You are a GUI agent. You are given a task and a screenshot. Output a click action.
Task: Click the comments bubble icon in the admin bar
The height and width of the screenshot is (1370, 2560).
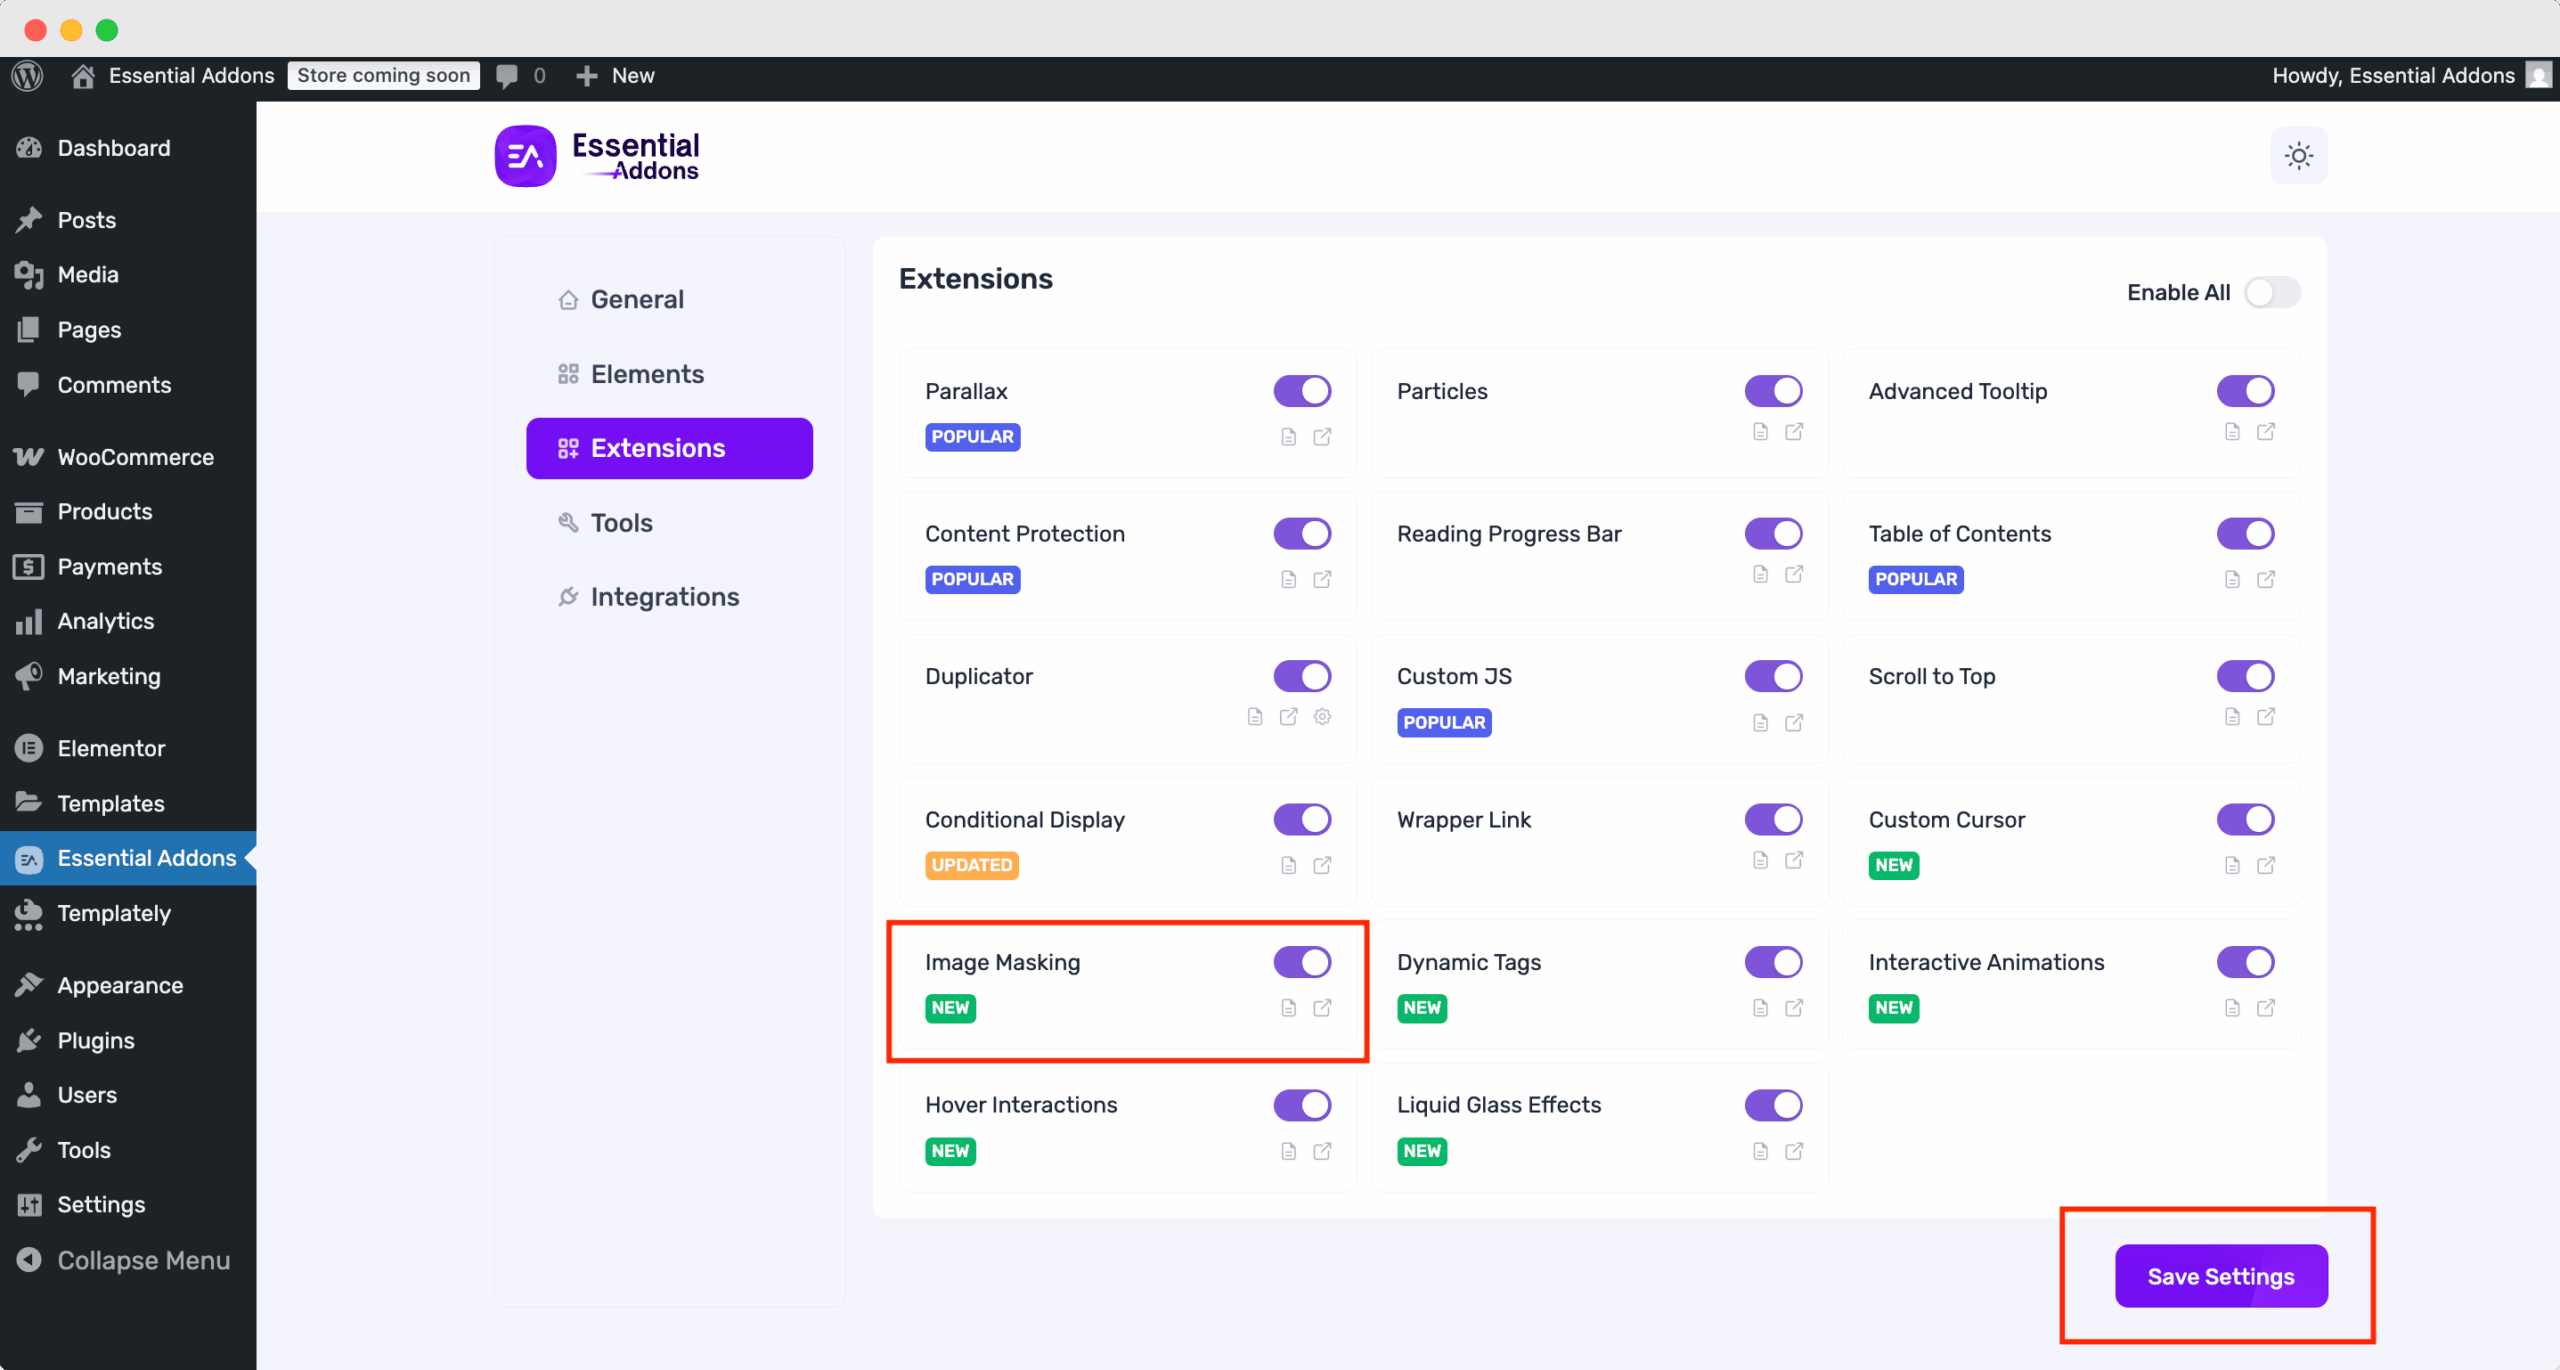click(508, 76)
